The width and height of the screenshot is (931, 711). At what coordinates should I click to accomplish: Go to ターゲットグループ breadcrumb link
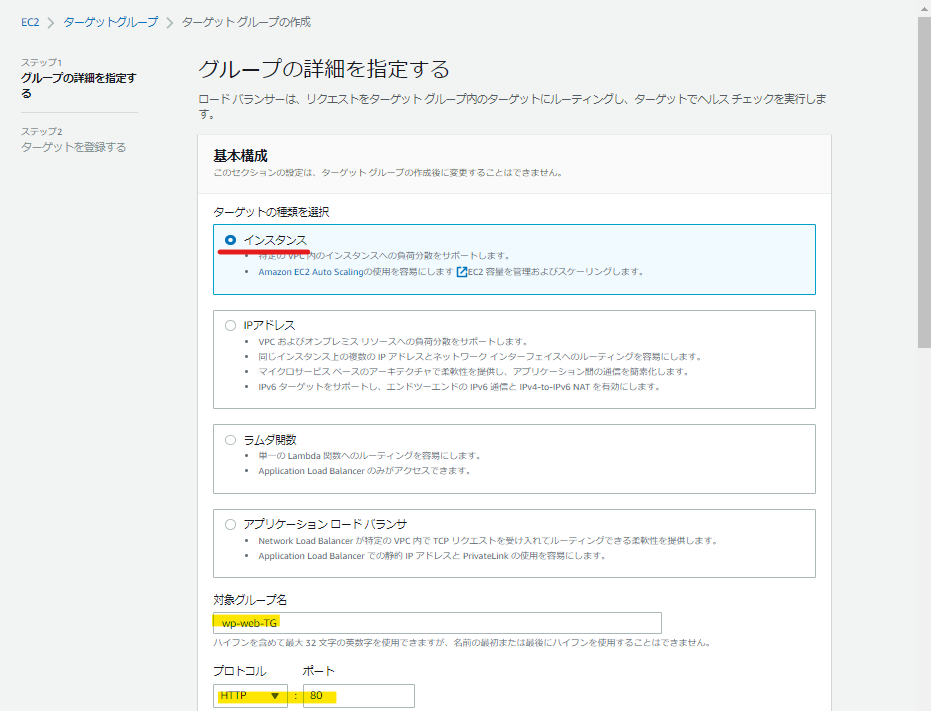(x=110, y=23)
